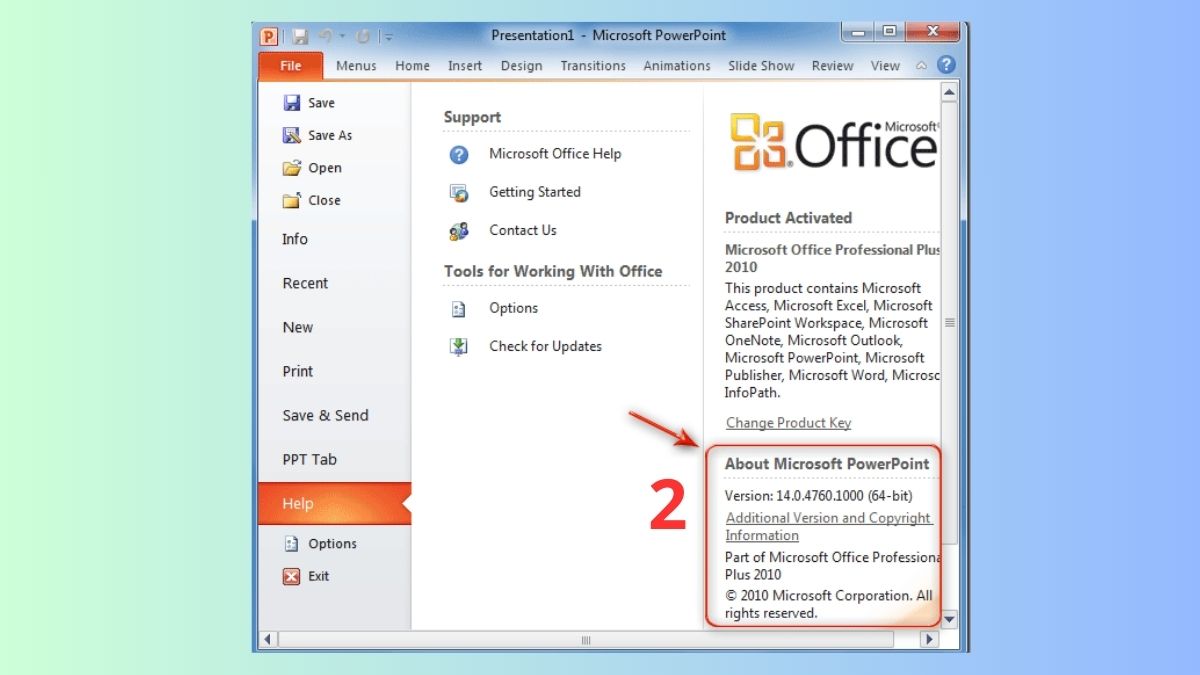This screenshot has height=675, width=1200.
Task: Click the Save As icon in sidebar
Action: pos(292,136)
